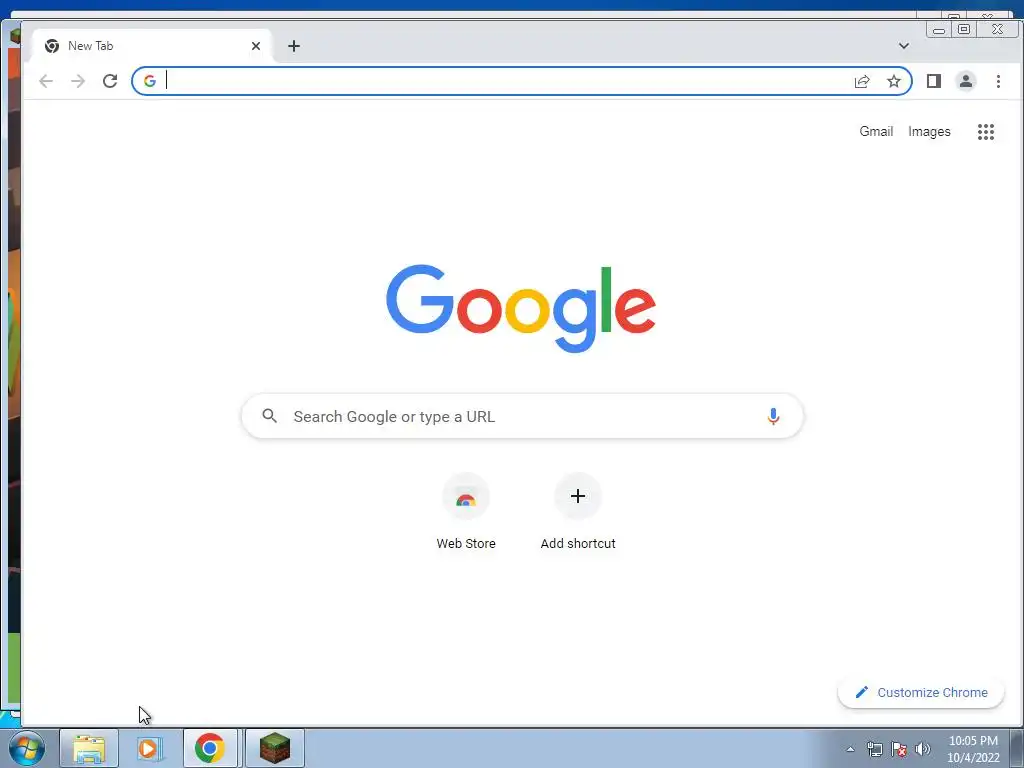Open the side panel icon
The width and height of the screenshot is (1024, 768).
pos(933,81)
